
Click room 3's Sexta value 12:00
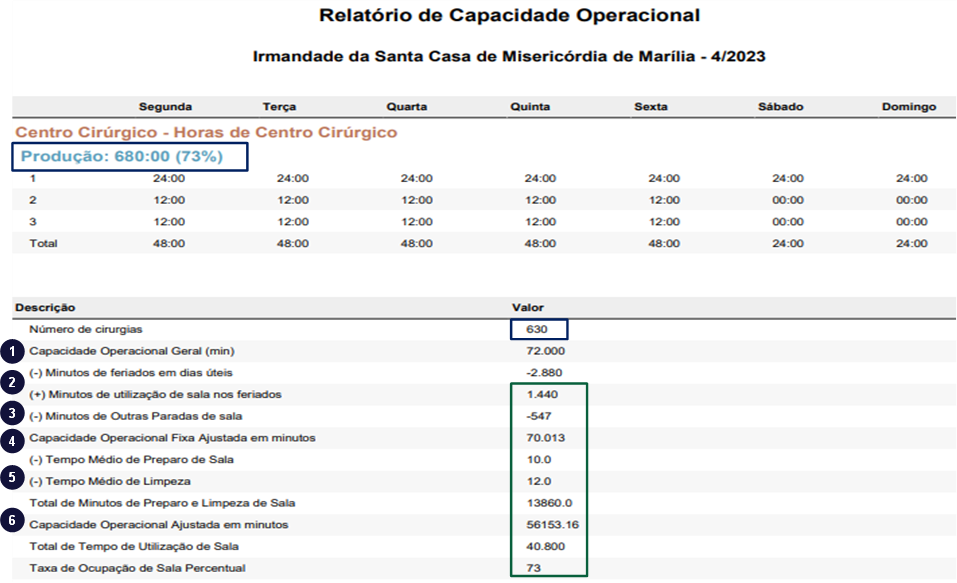tap(664, 222)
